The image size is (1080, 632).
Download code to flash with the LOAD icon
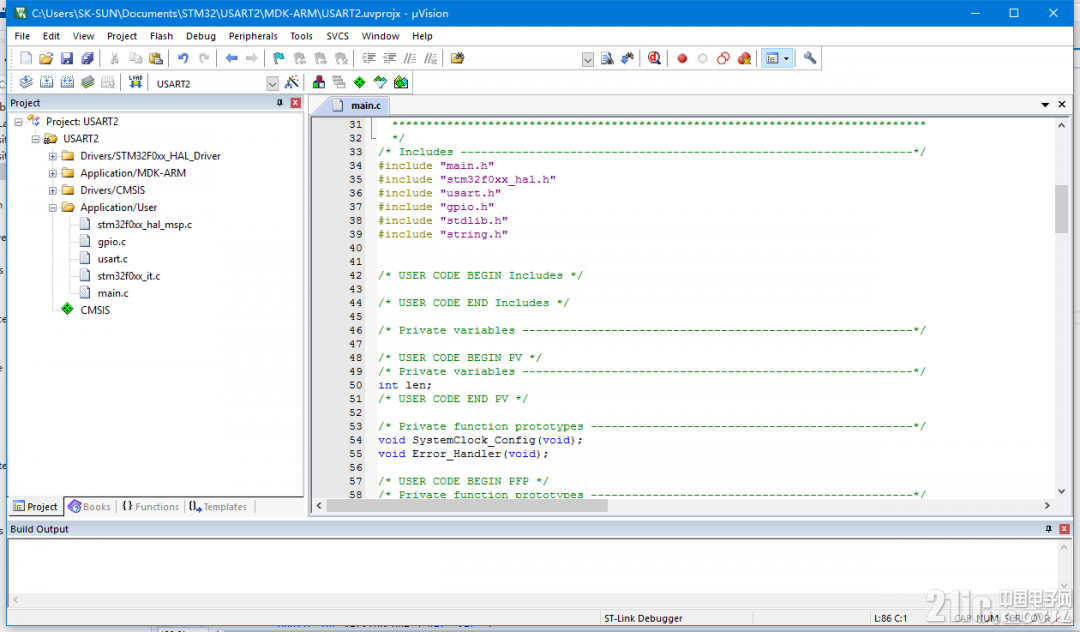tap(136, 83)
